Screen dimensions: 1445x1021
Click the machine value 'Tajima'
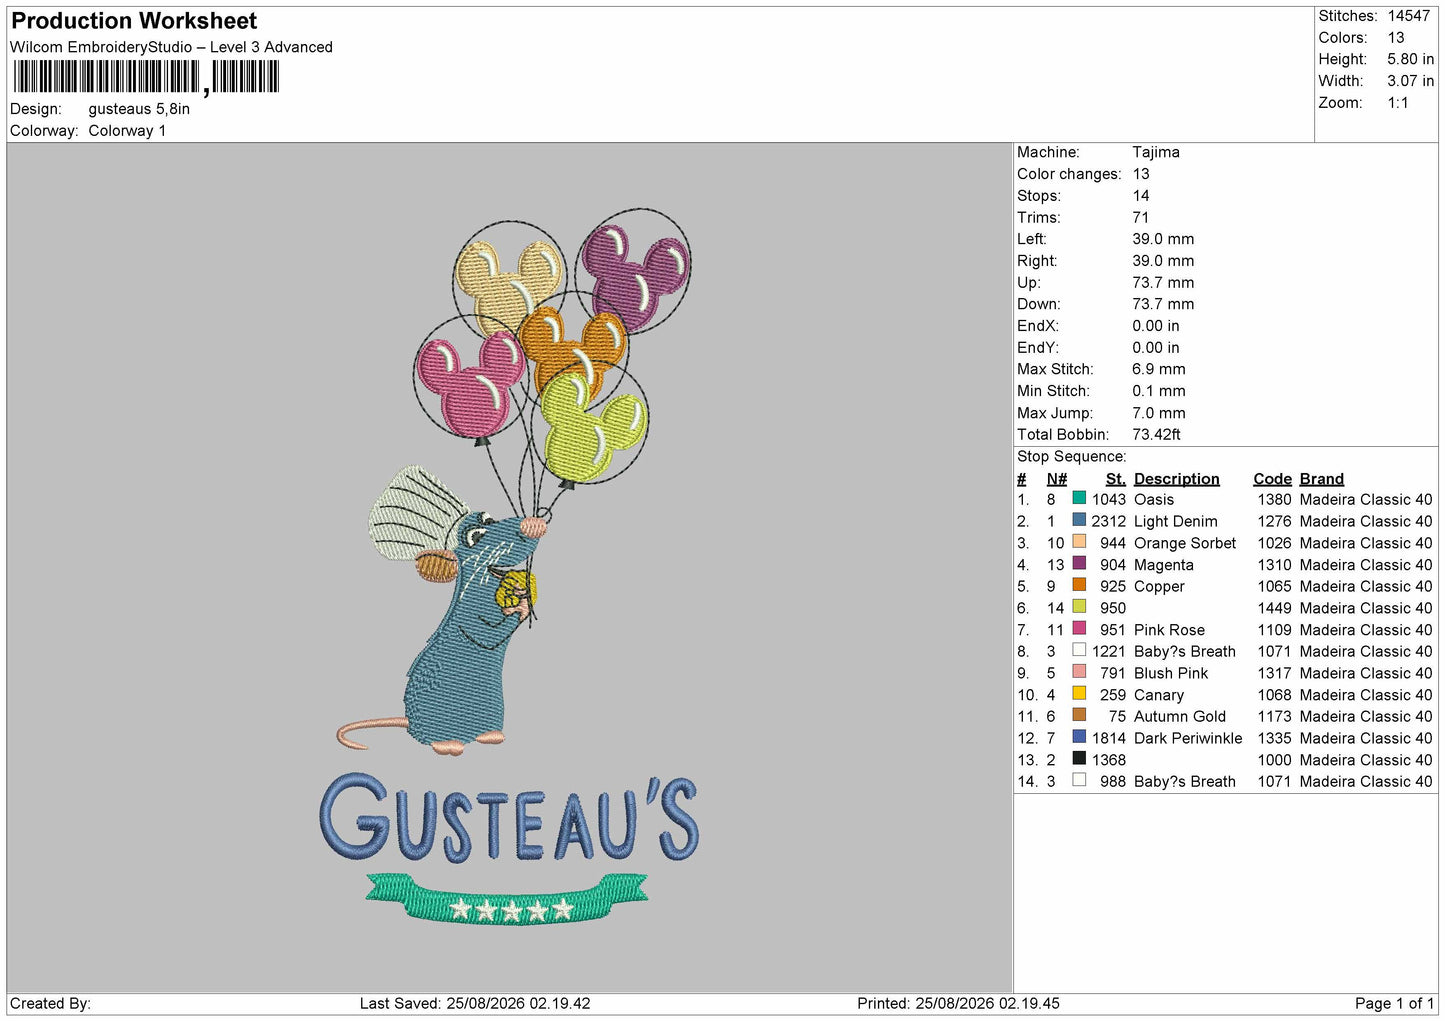pos(1156,152)
